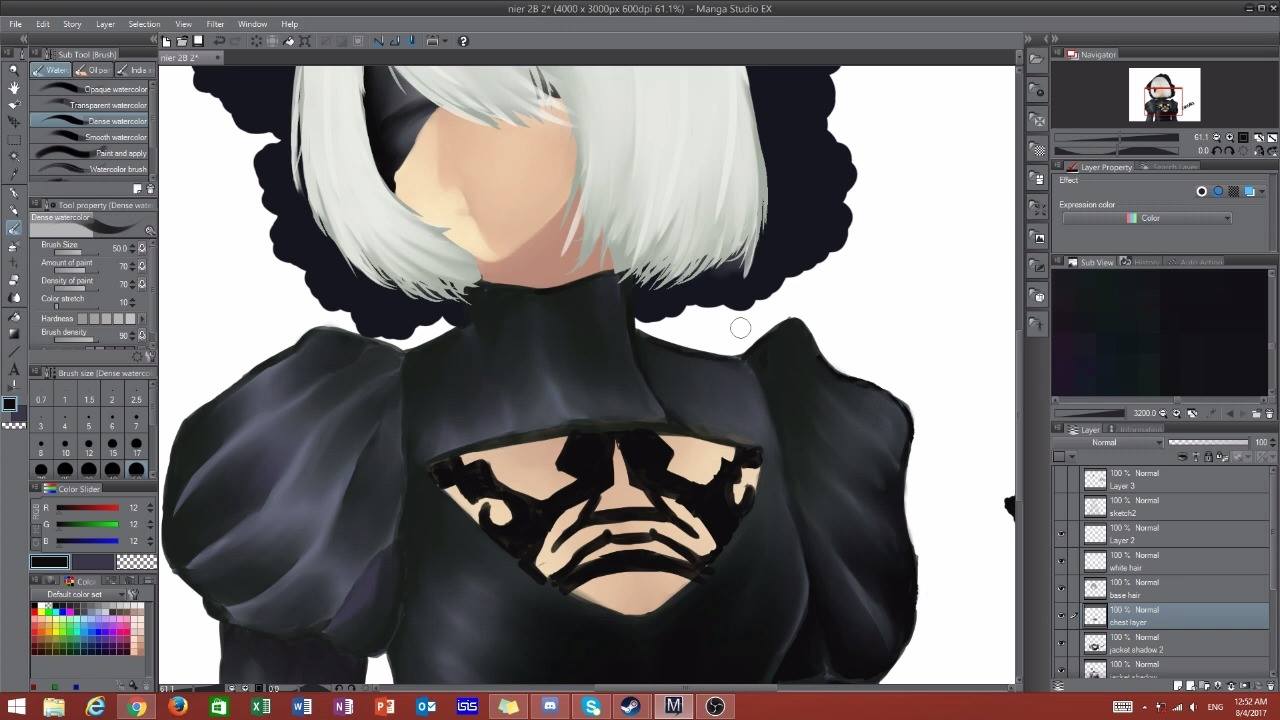
Task: Choose brush size preset 10
Action: tap(65, 446)
